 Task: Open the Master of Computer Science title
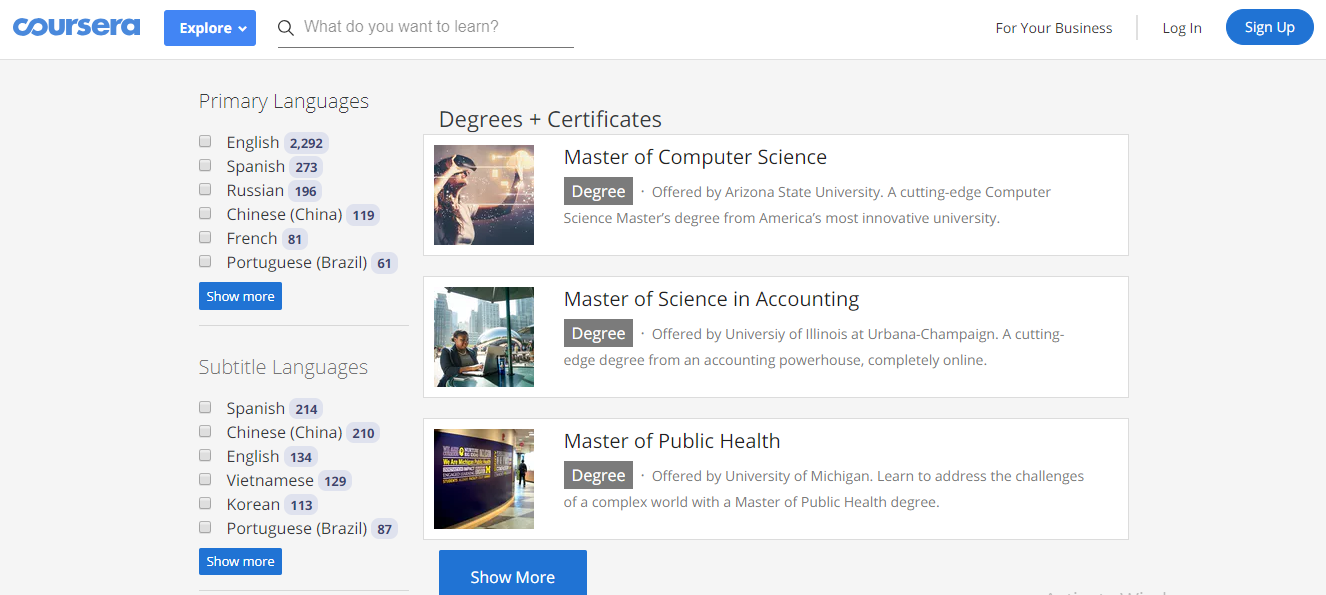point(695,157)
